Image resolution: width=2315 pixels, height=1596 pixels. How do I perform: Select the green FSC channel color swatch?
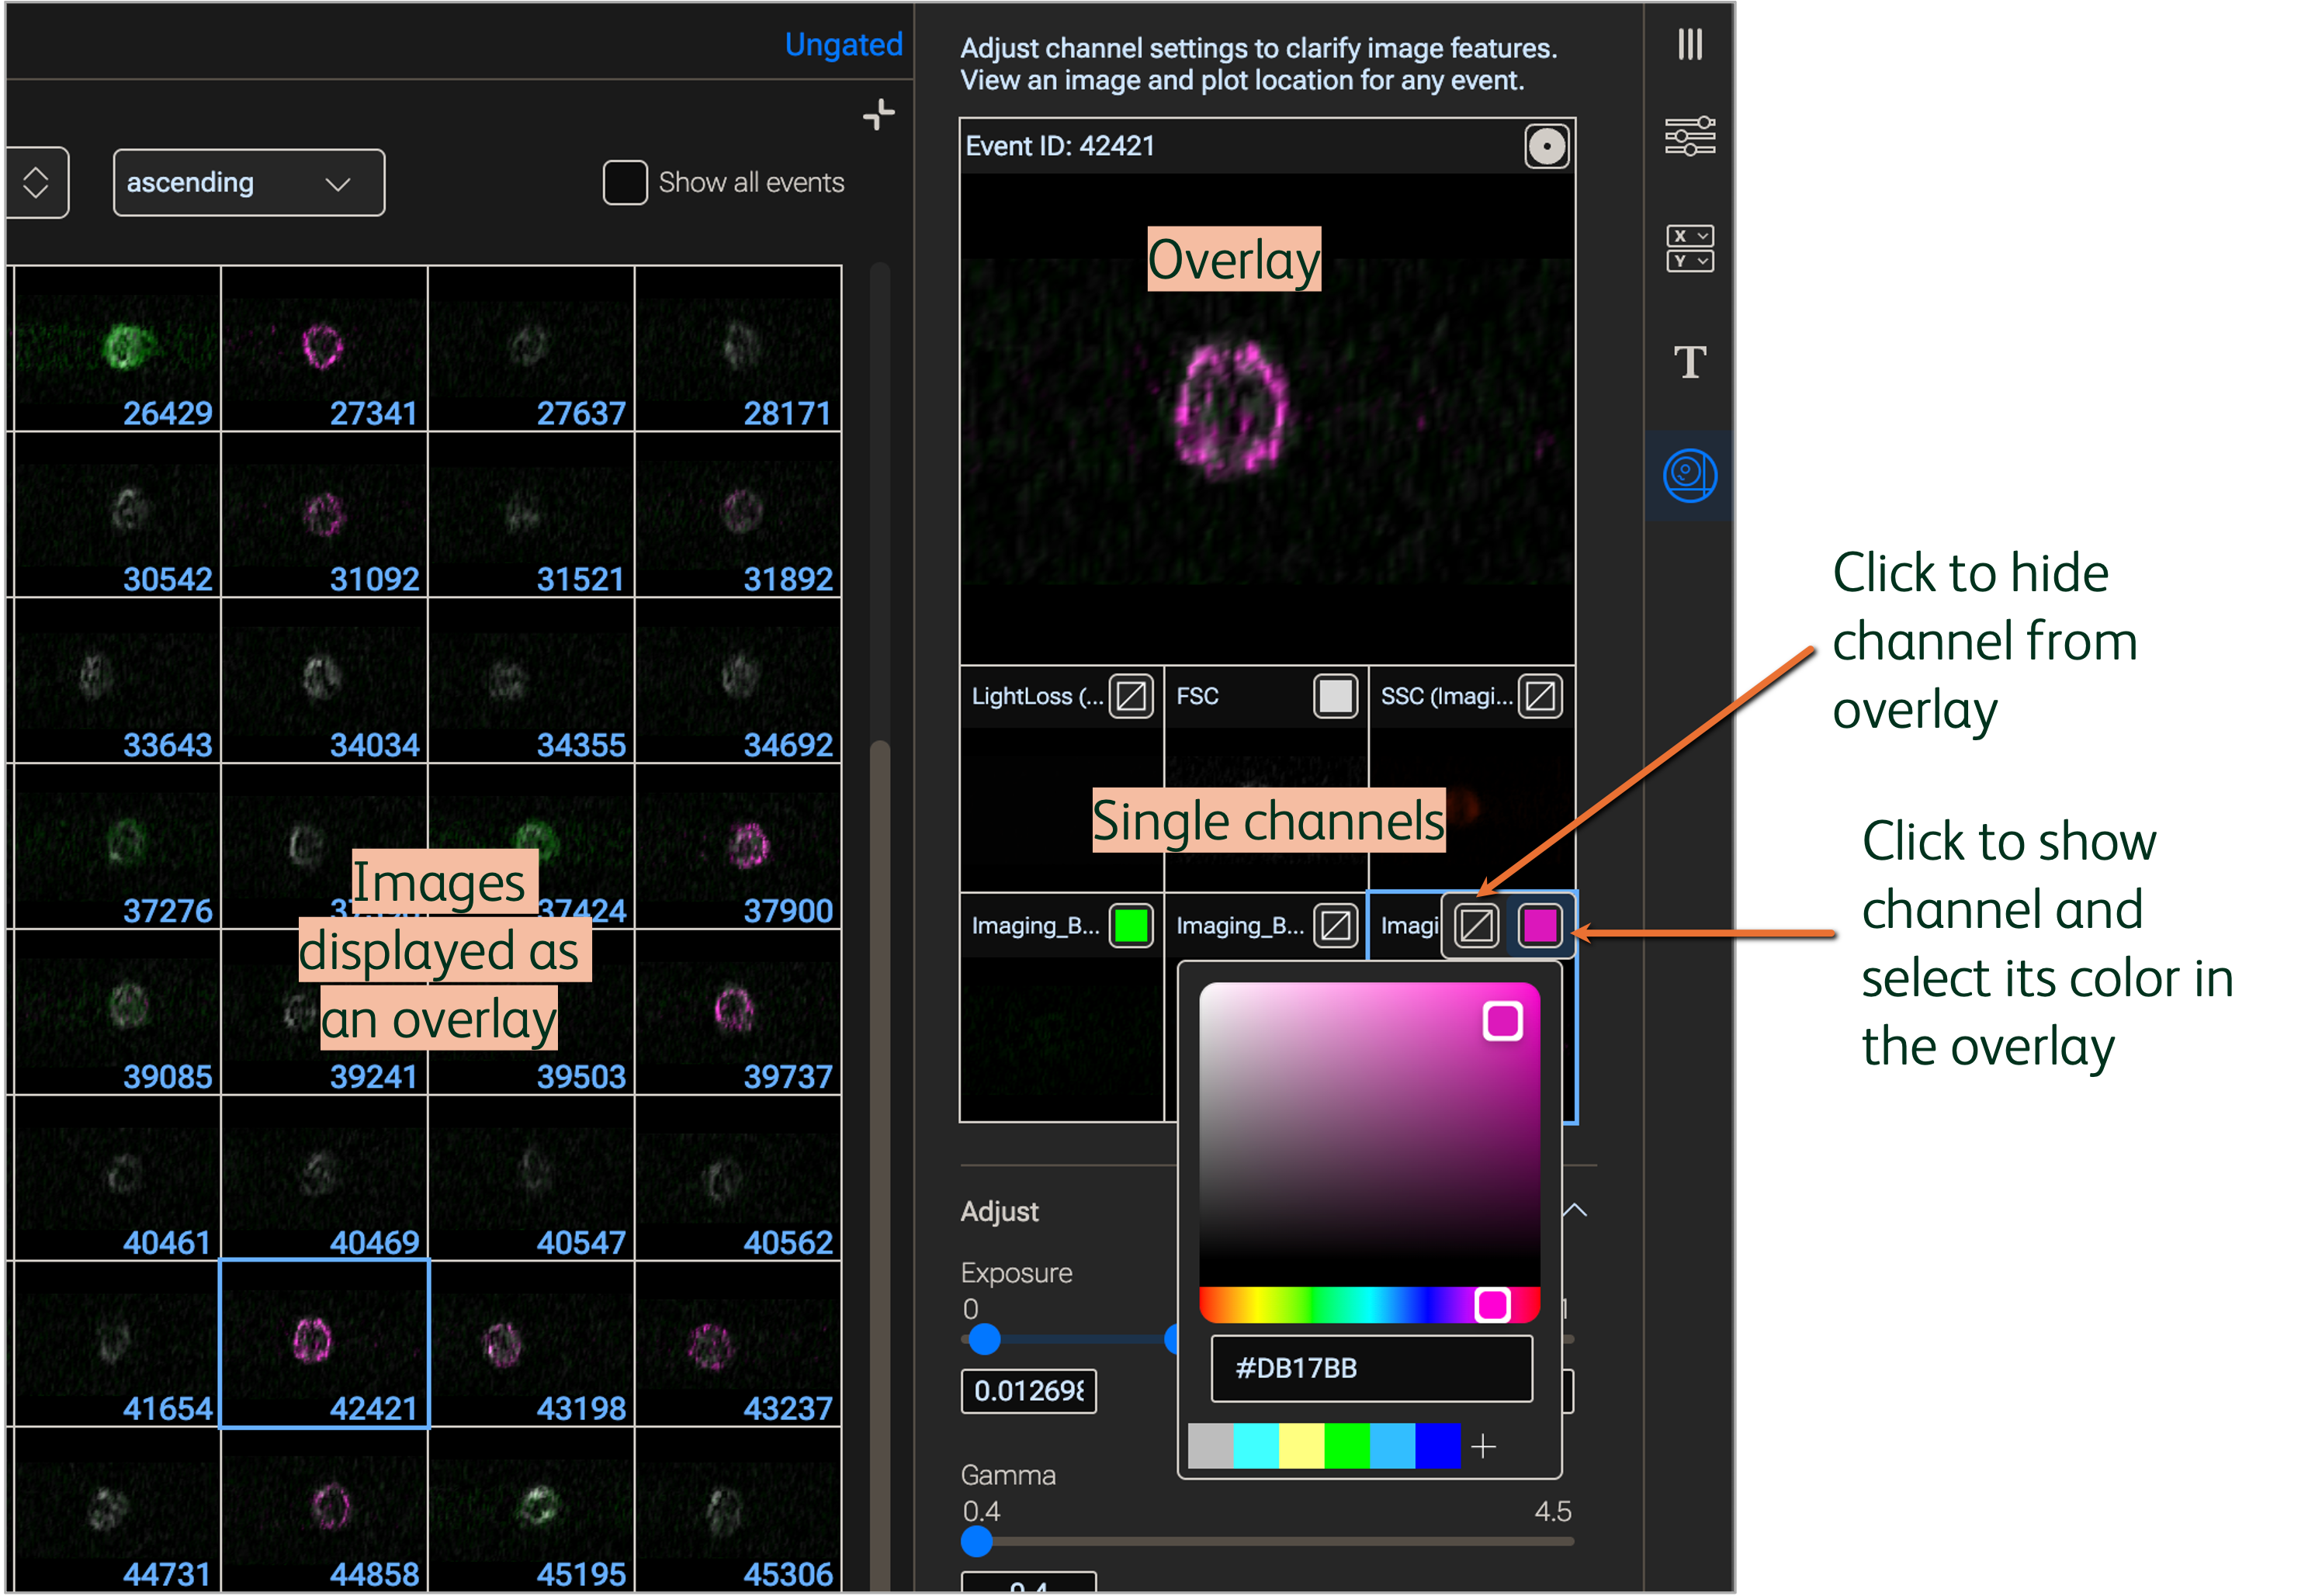pos(1130,925)
